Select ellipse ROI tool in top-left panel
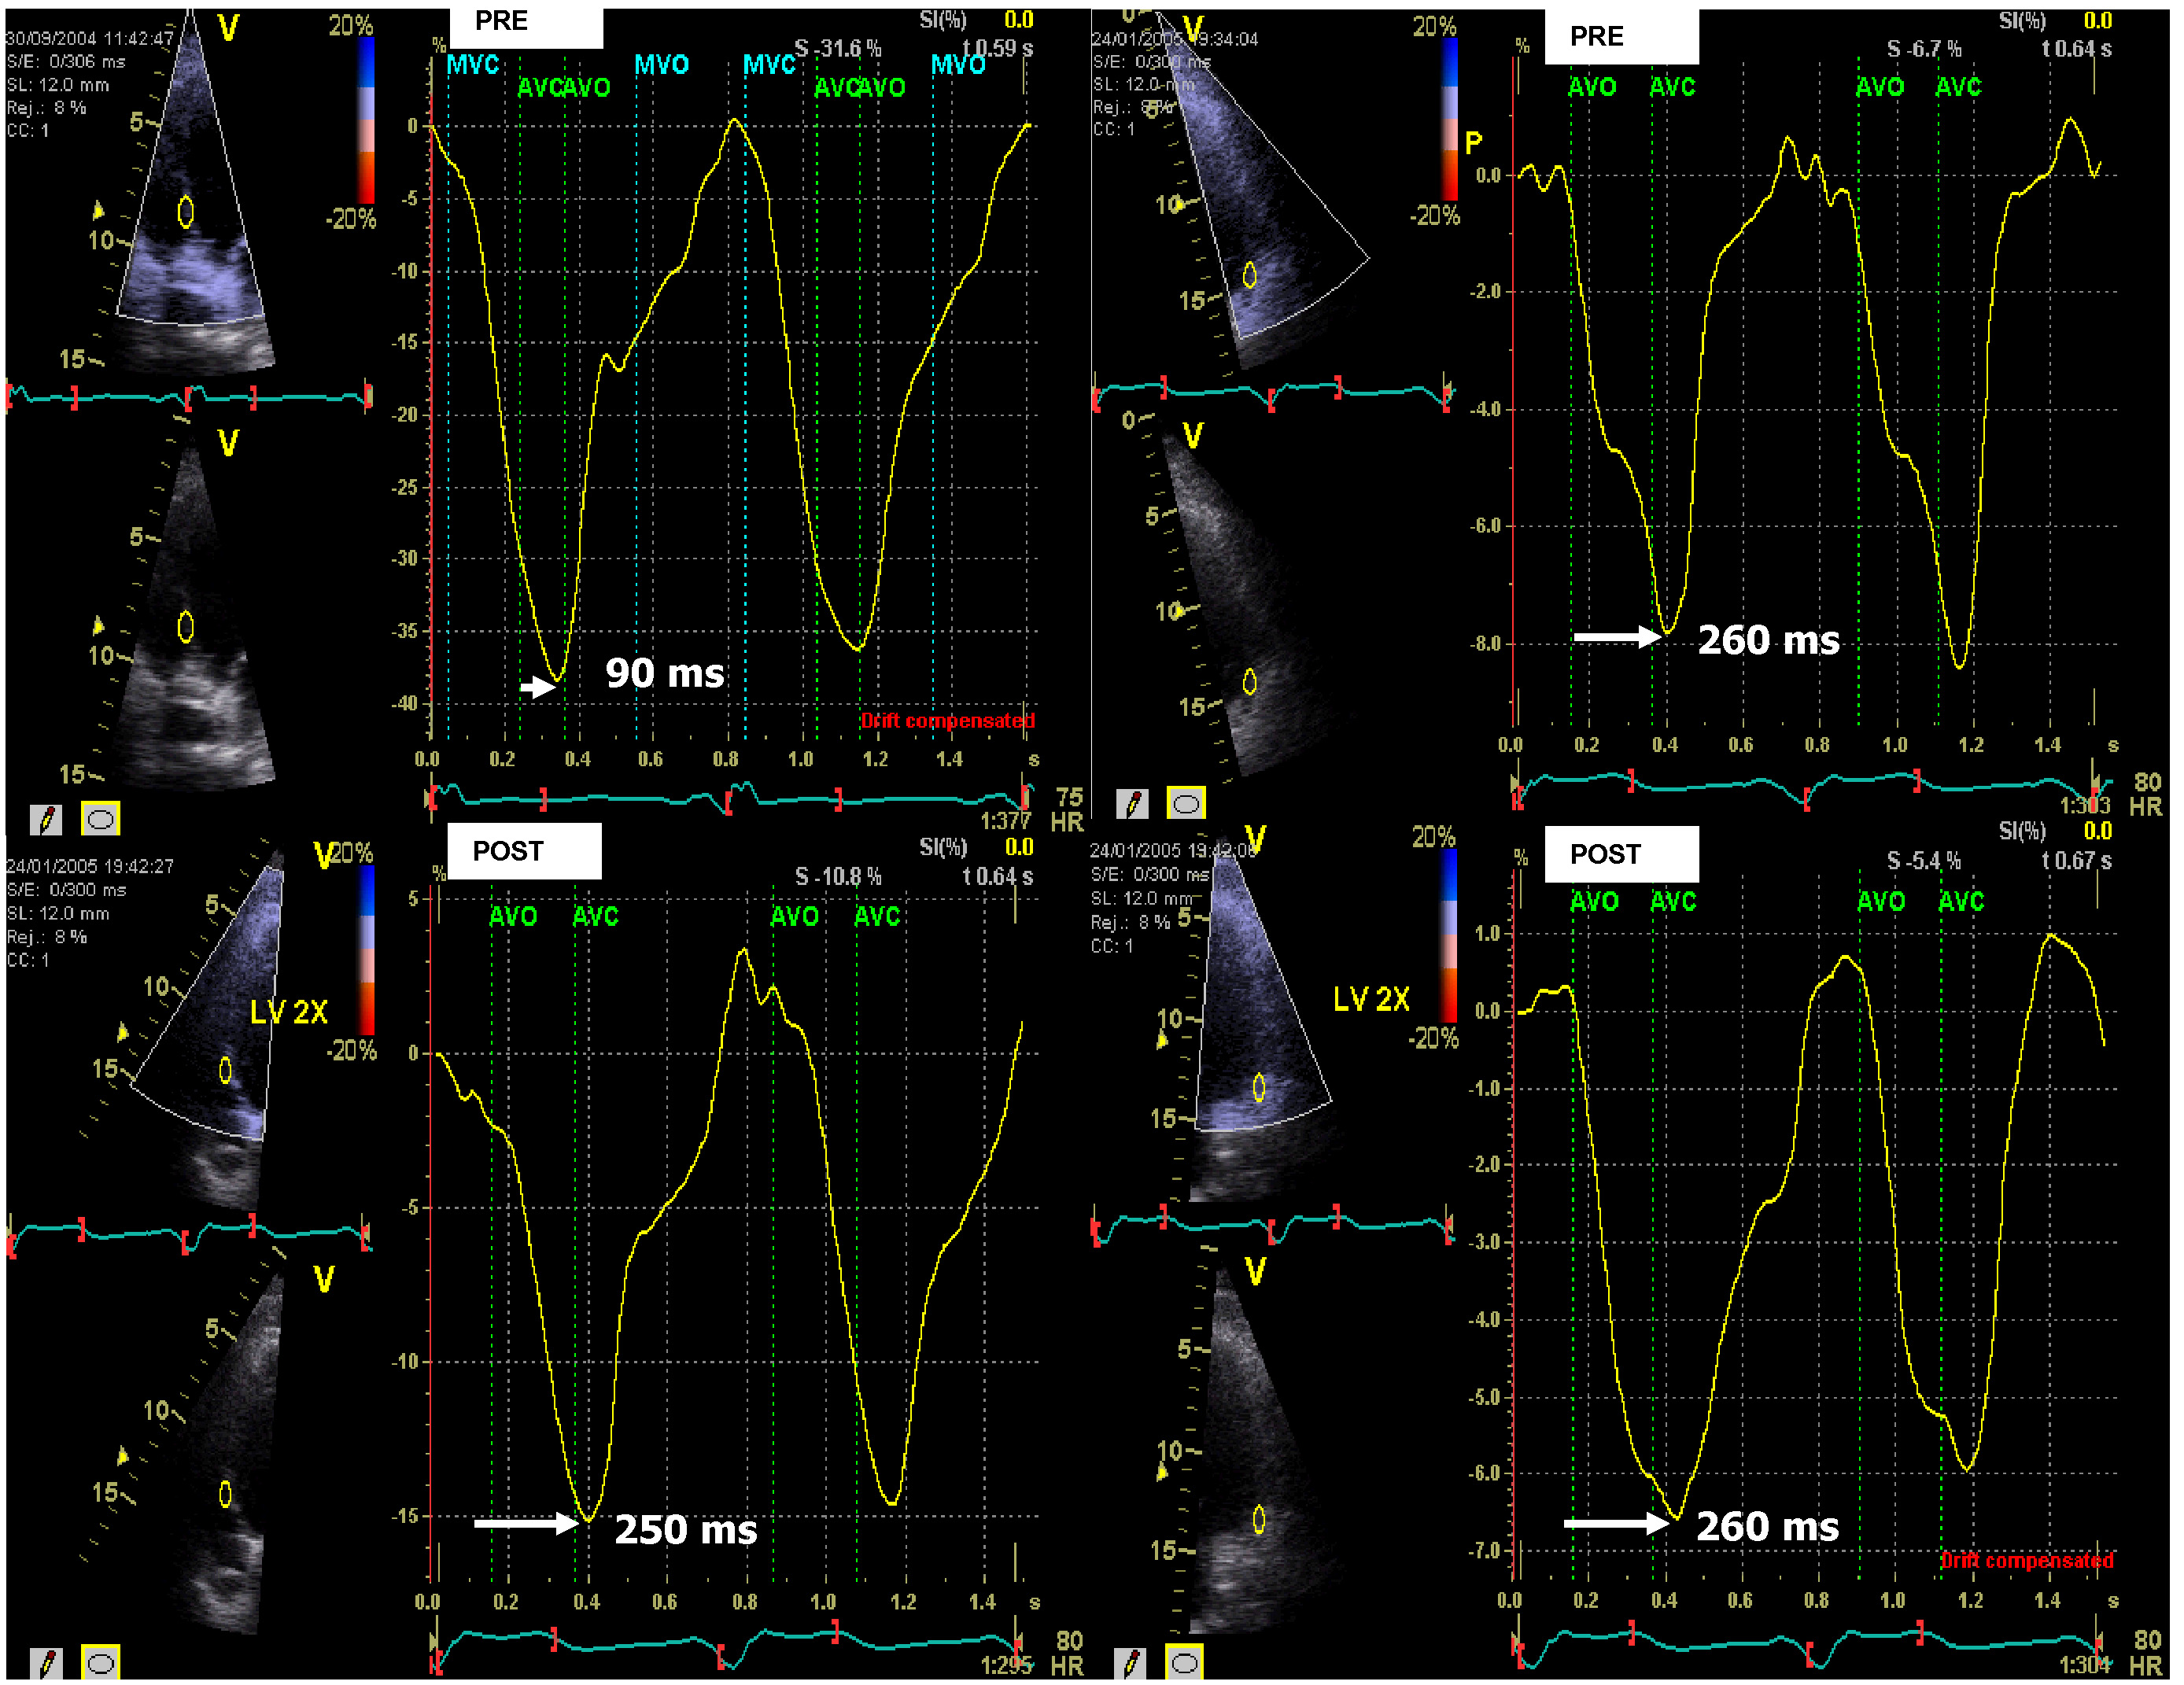This screenshot has width=2184, height=1685. point(100,819)
